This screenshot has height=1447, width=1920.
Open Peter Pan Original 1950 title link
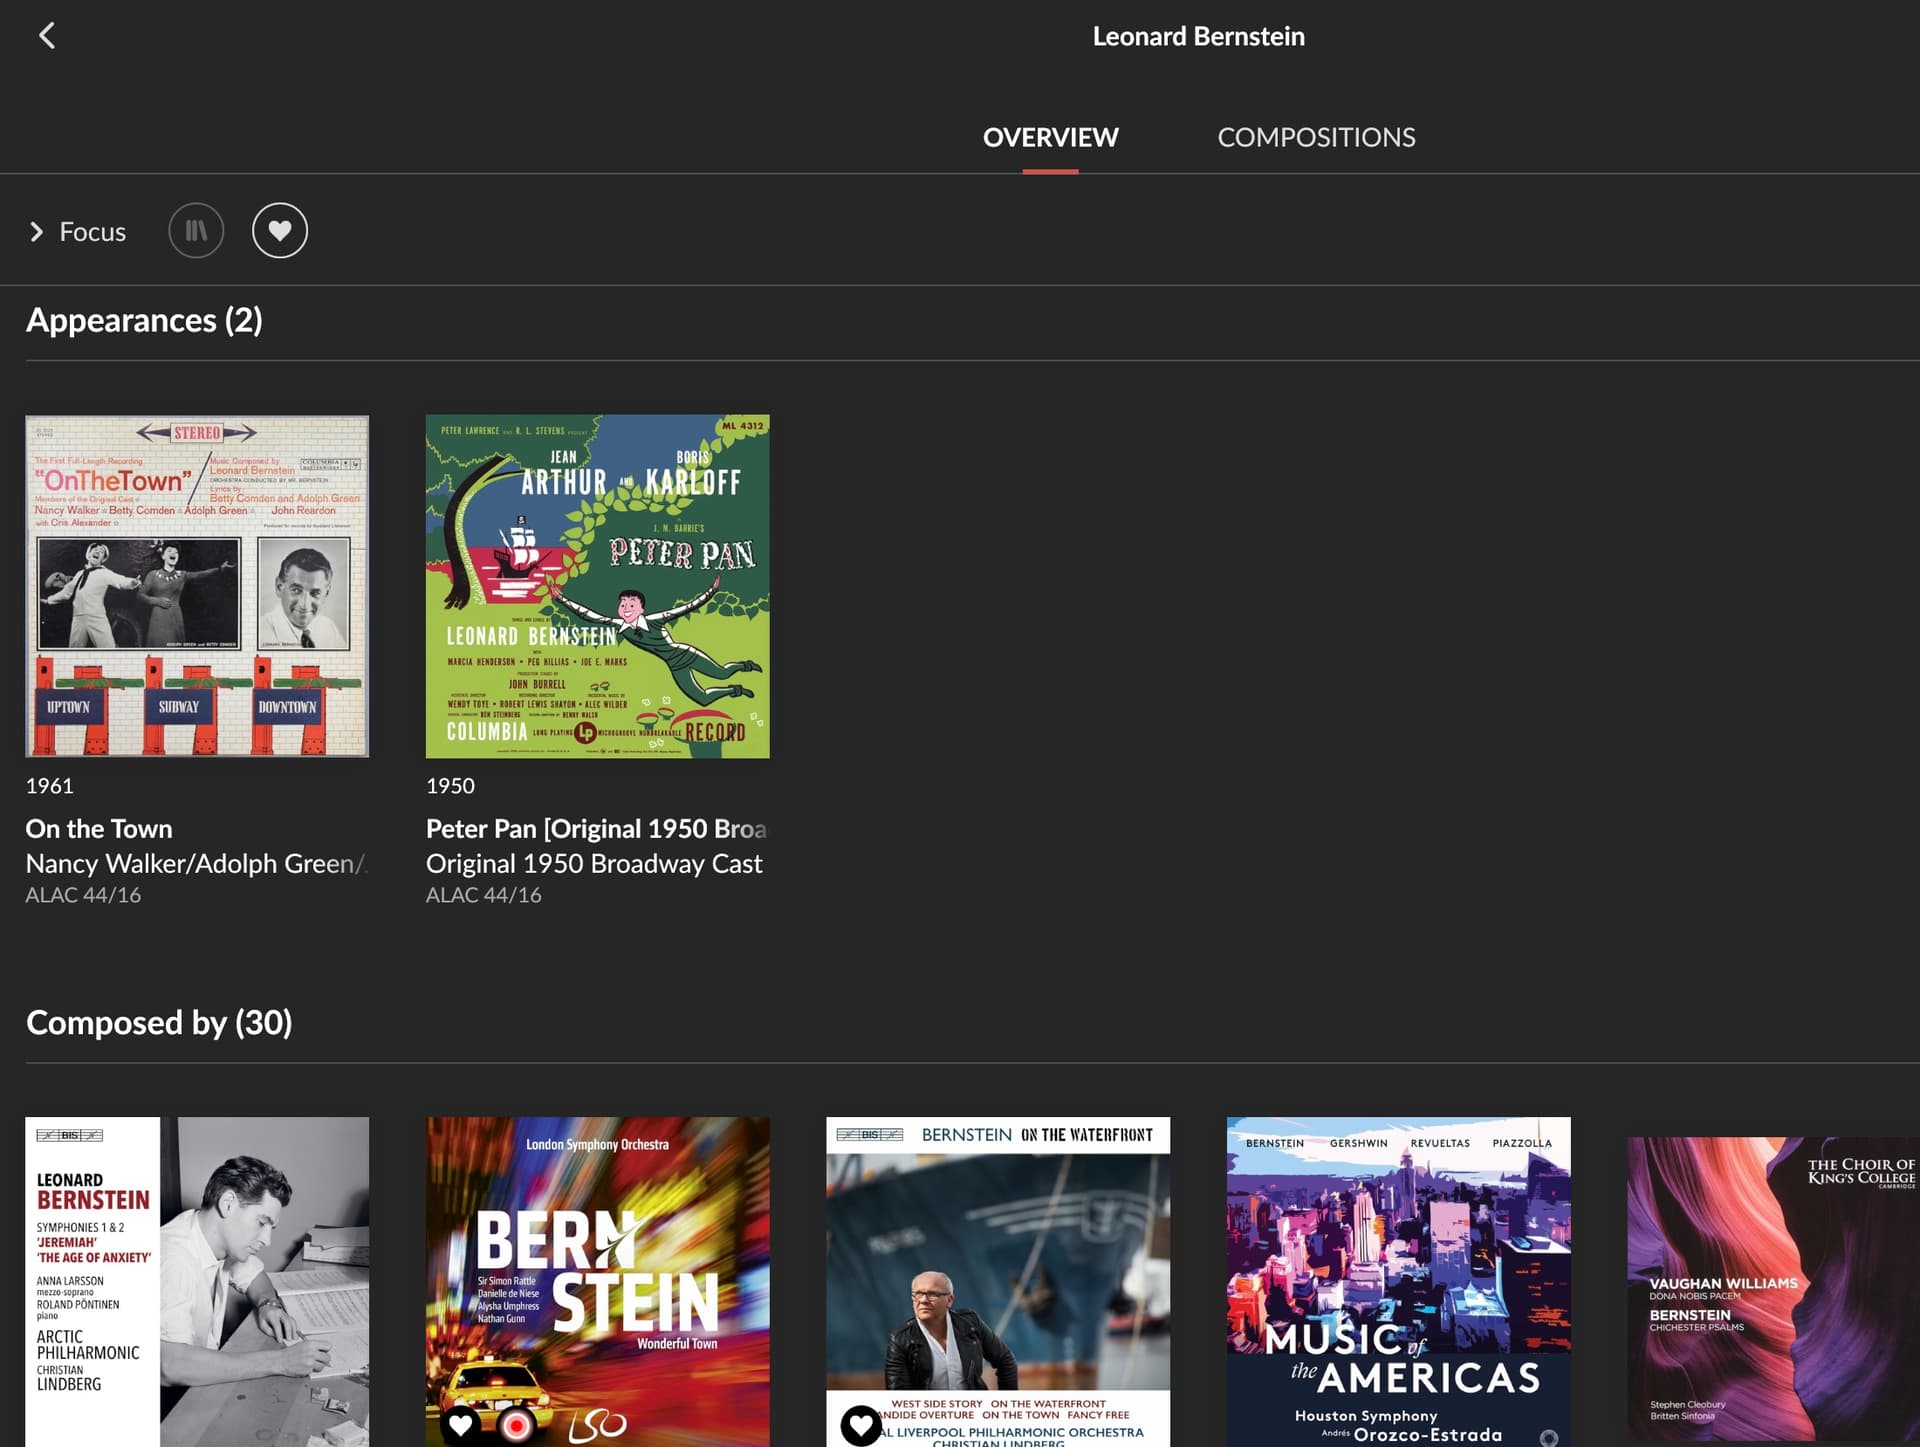(x=597, y=829)
